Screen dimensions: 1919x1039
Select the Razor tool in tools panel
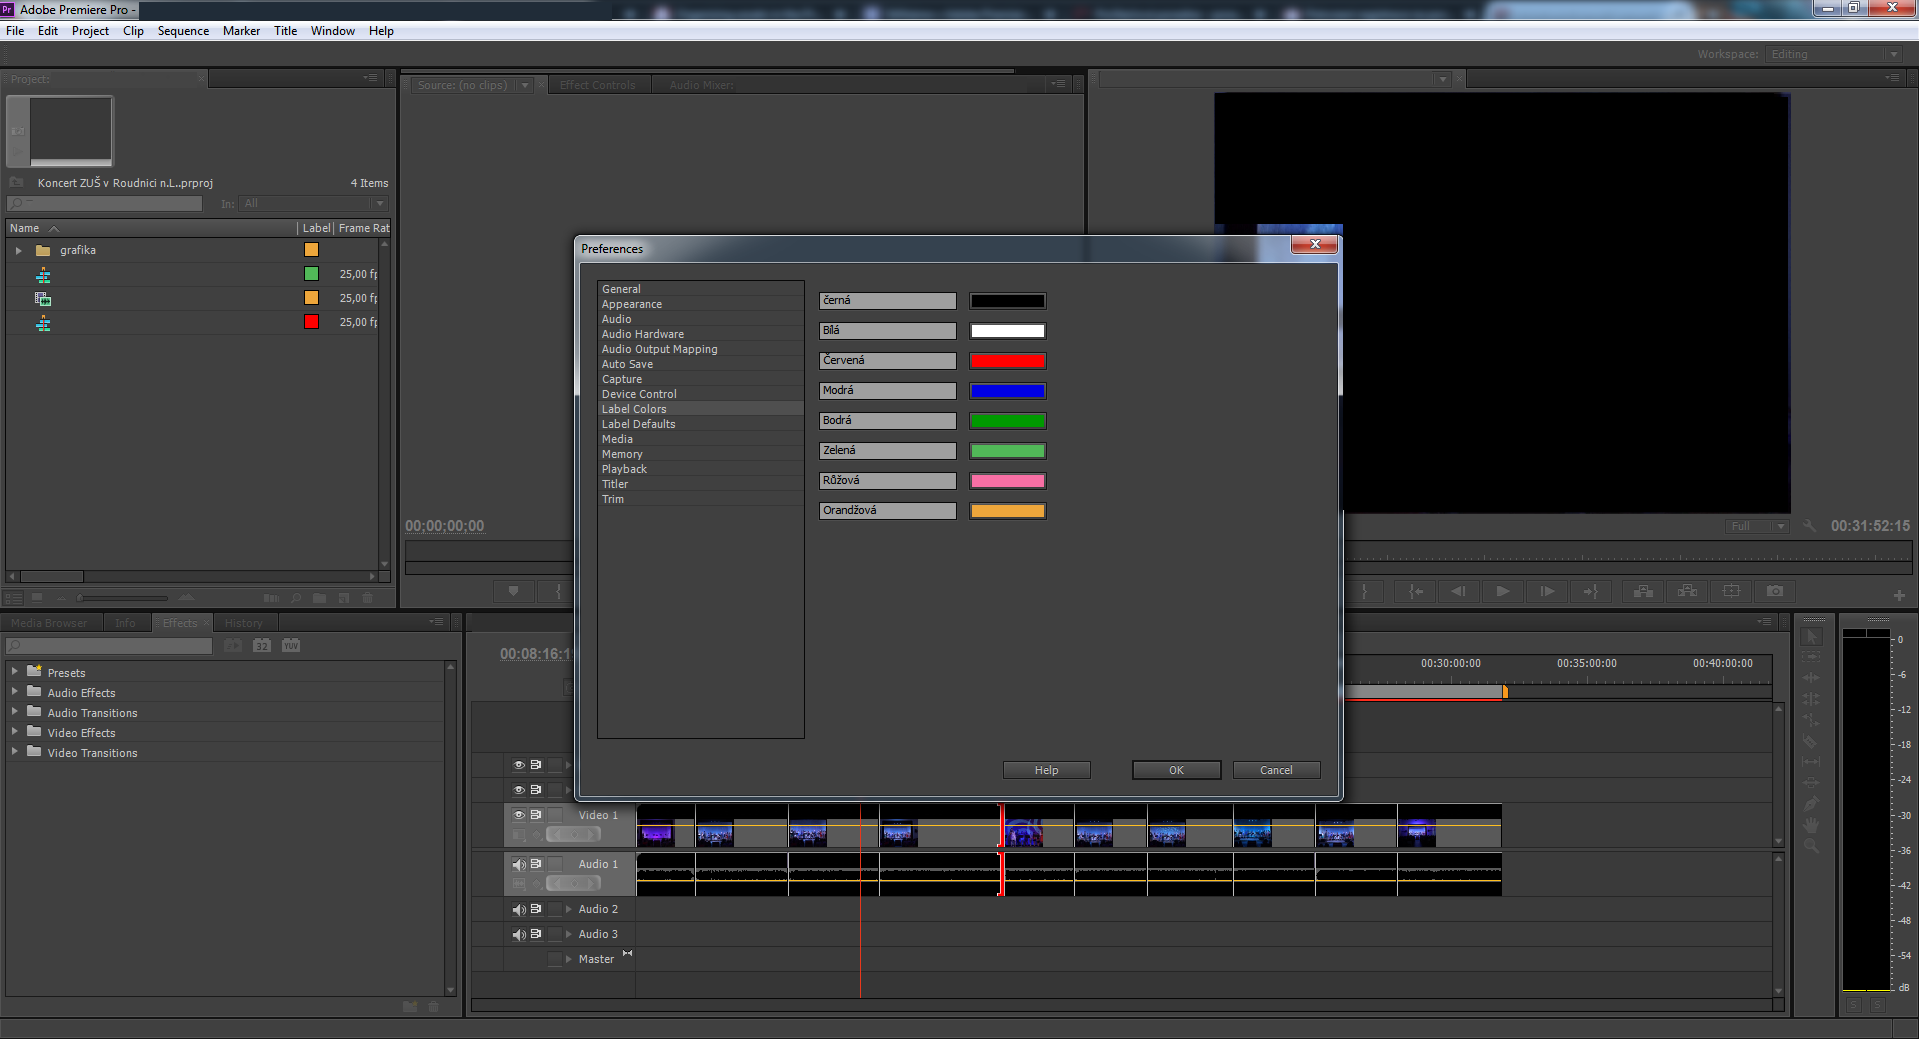pos(1810,742)
